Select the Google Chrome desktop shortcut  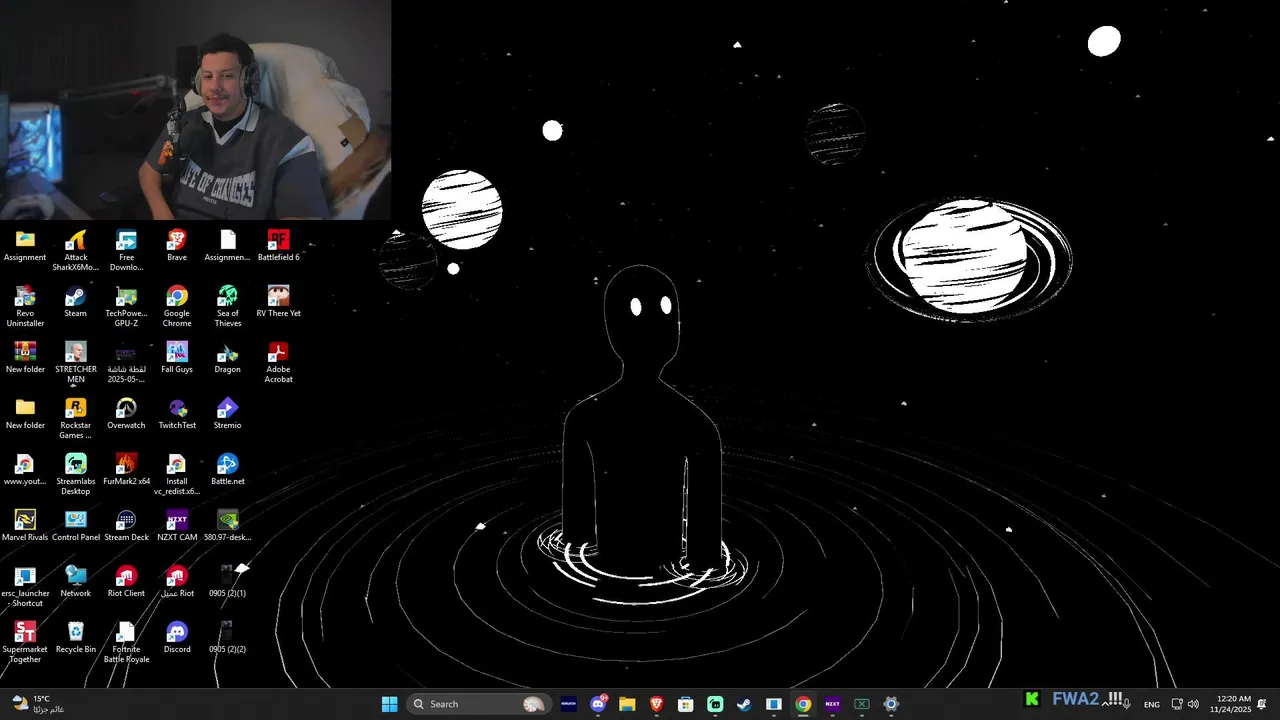(177, 307)
